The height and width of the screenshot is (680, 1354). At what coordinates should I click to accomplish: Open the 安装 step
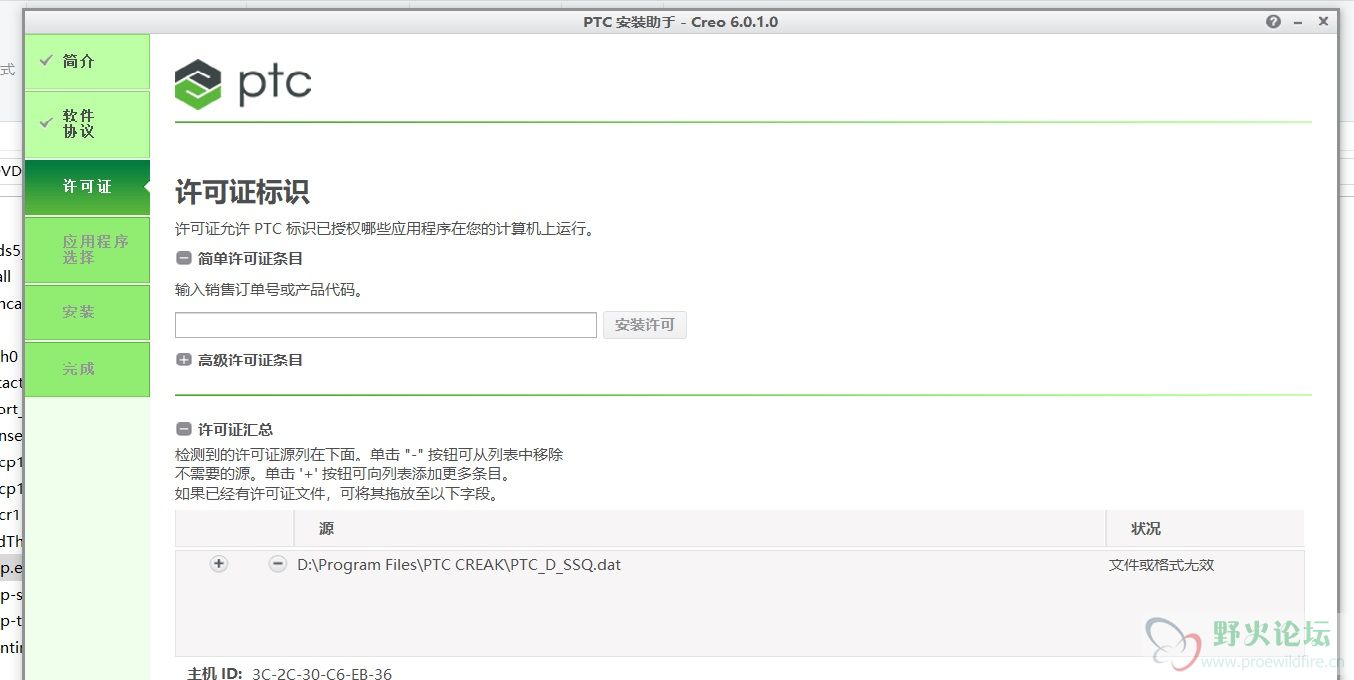coord(87,312)
